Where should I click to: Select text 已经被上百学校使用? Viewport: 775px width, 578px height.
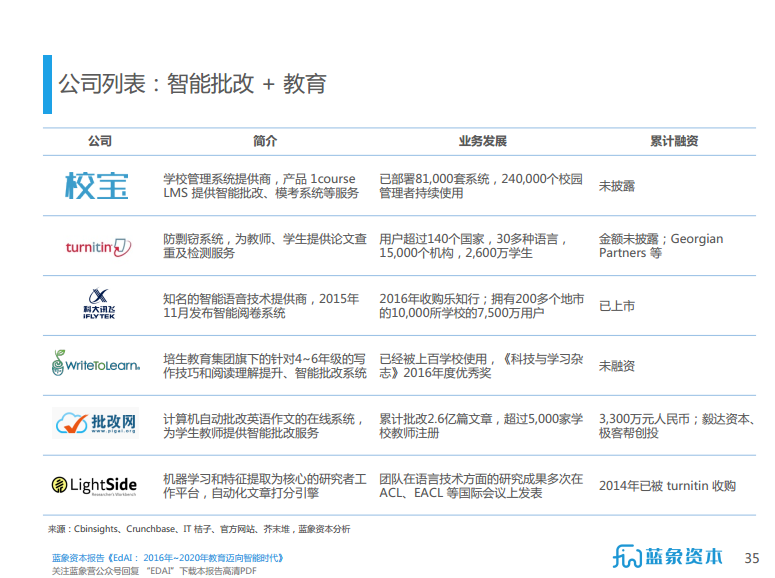(433, 359)
